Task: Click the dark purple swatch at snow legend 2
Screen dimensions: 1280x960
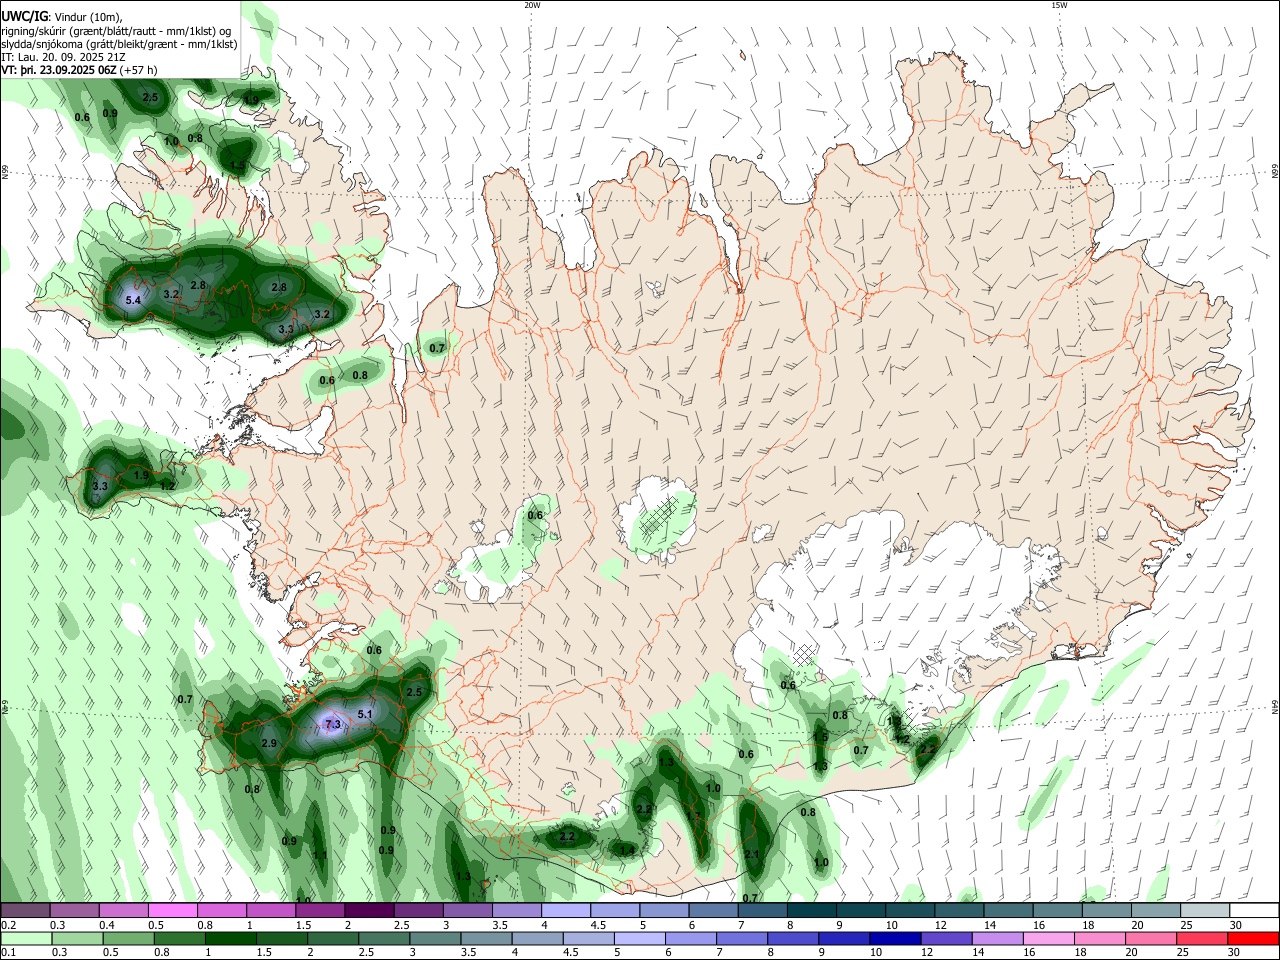Action: (370, 911)
